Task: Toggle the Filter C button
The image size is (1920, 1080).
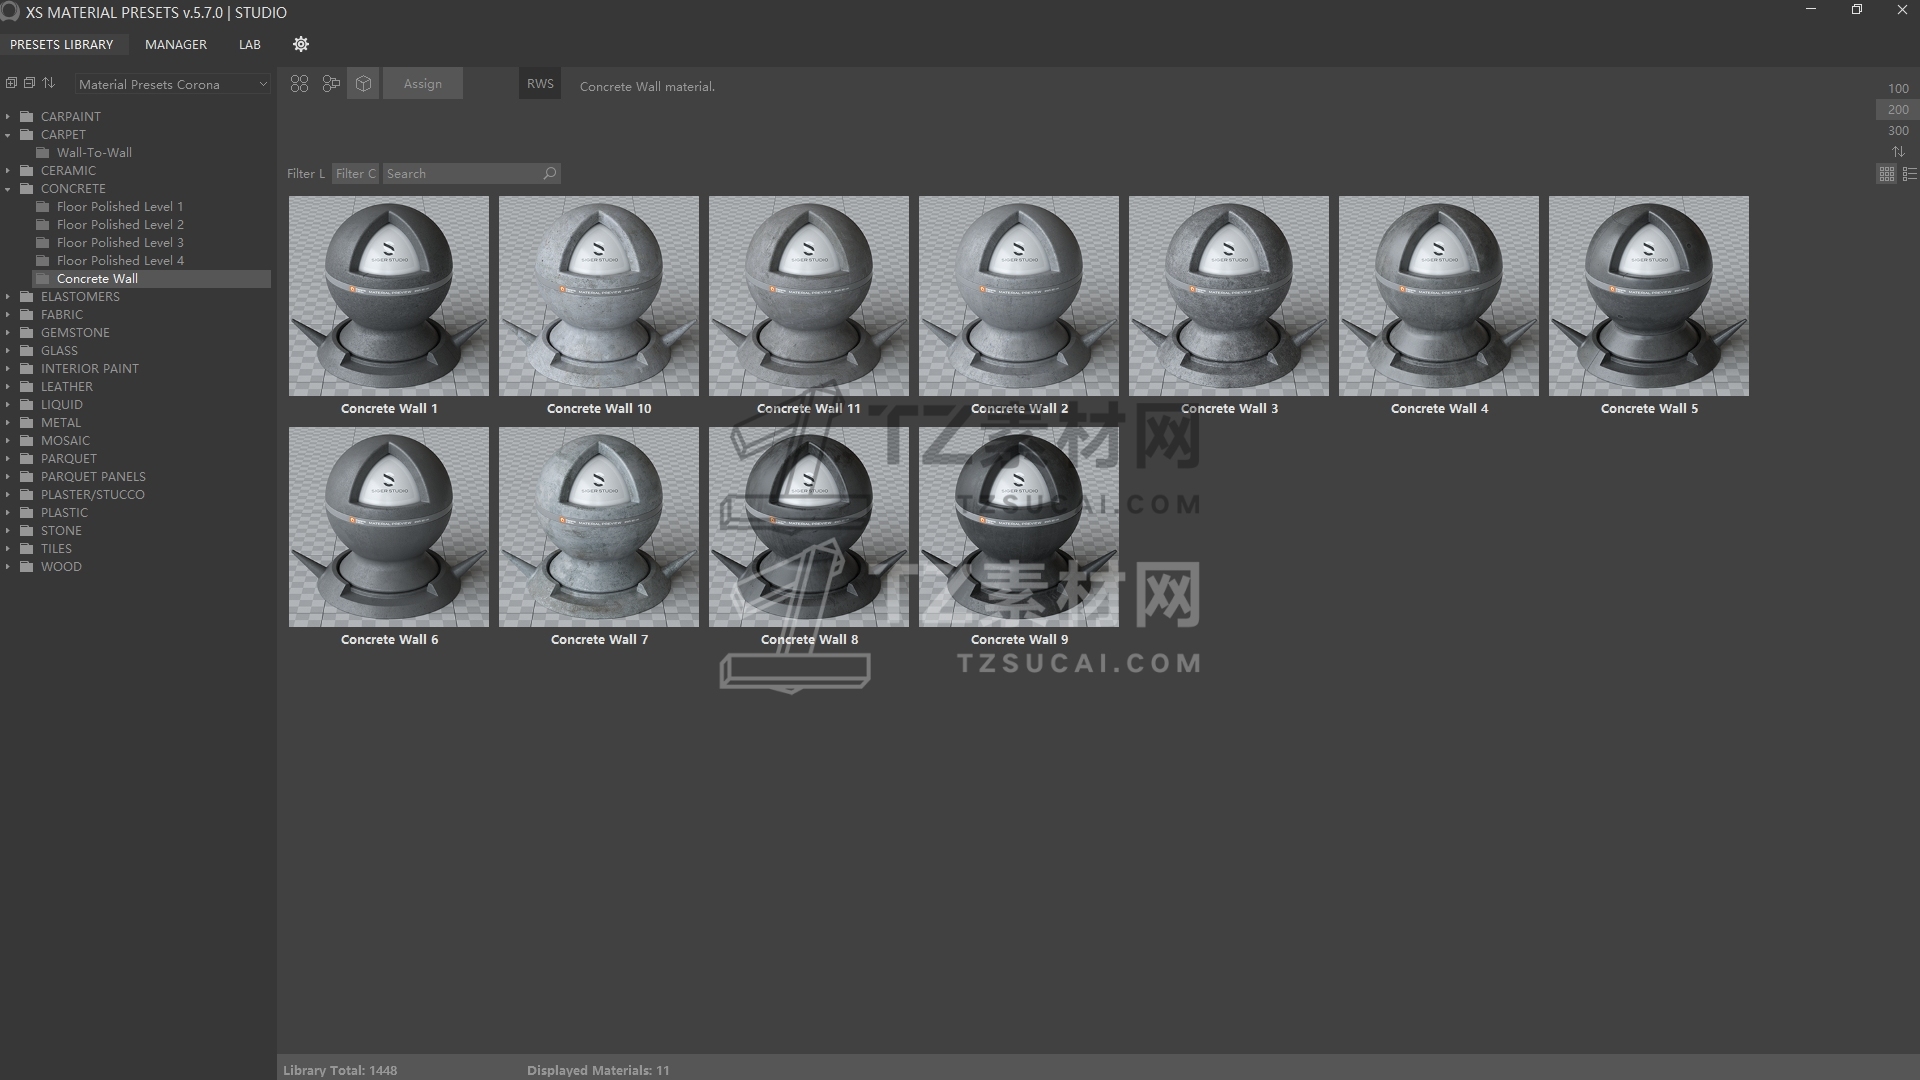Action: click(x=355, y=174)
